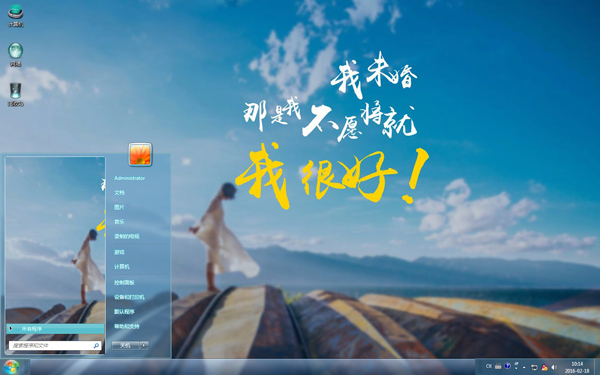Screen dimensions: 600x375
Task: Open 计算机 in the Start menu
Action: tap(122, 267)
